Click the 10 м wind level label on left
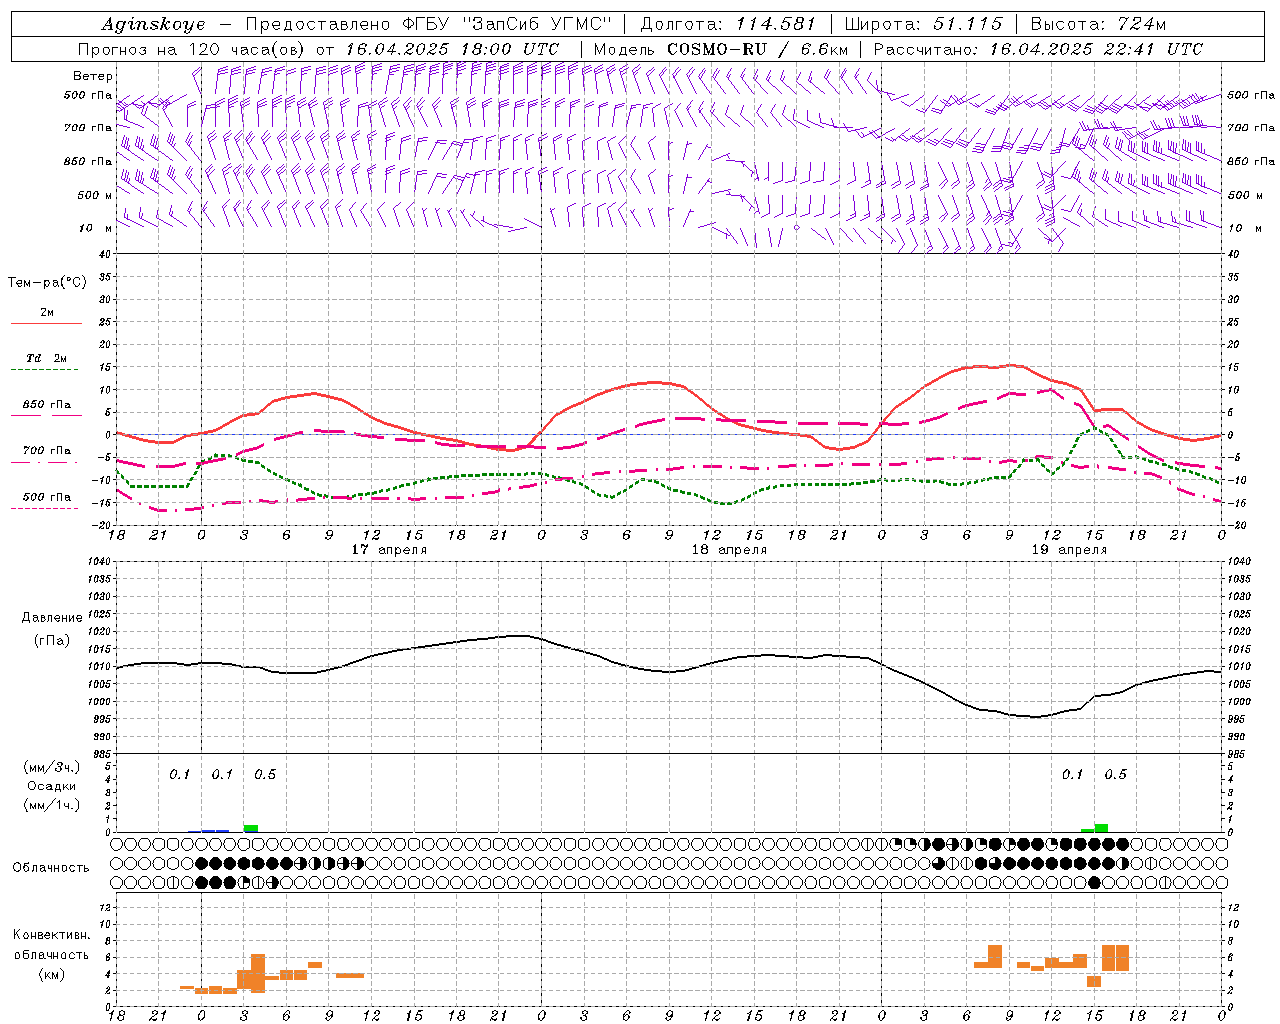 click(96, 228)
